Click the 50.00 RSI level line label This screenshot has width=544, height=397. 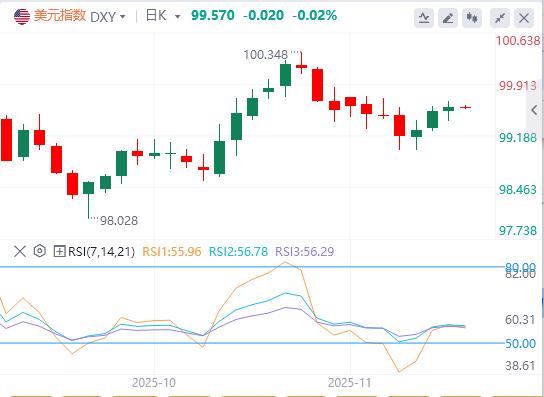click(520, 344)
